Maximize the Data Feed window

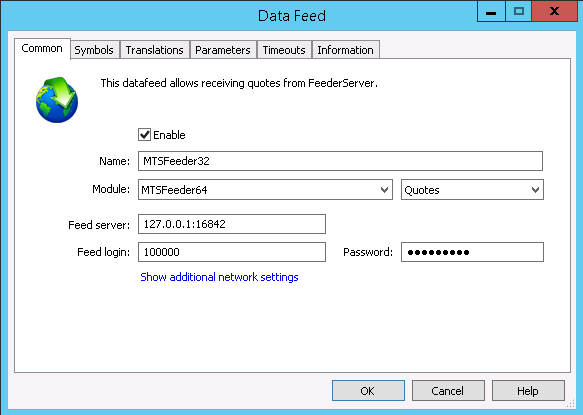point(518,12)
